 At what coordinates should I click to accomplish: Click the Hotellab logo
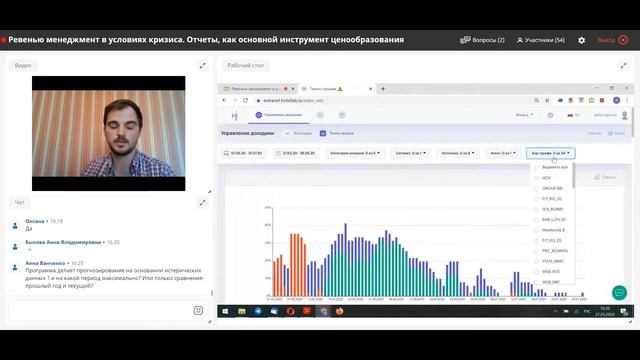click(234, 116)
